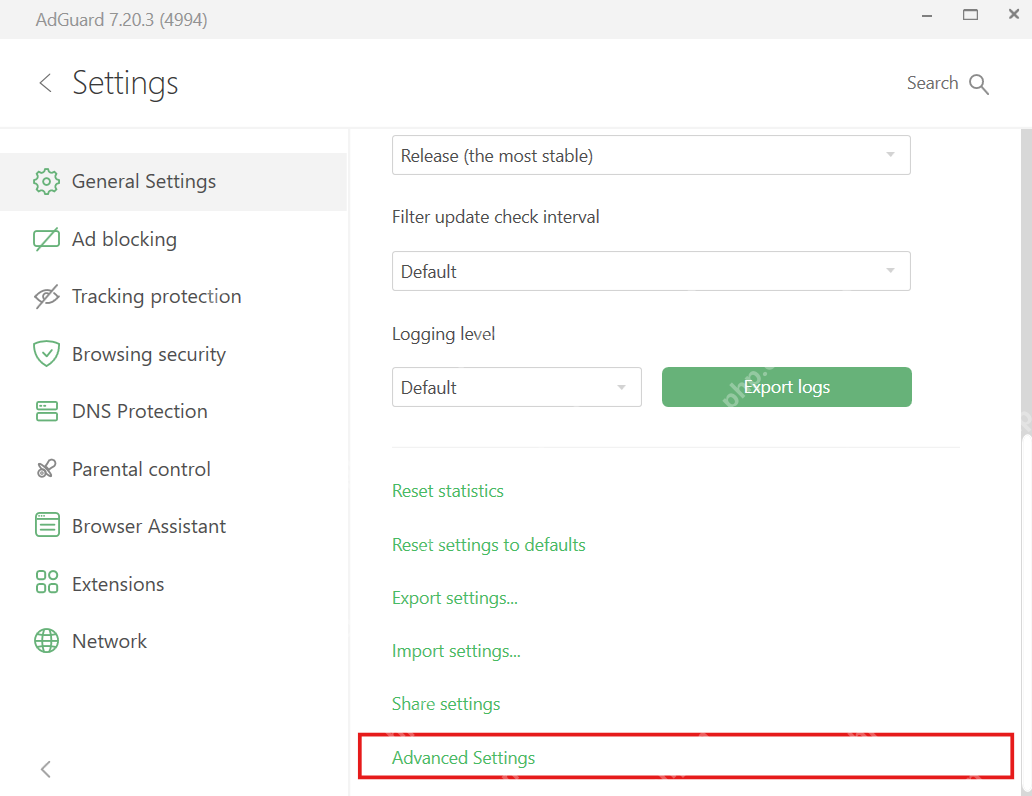Expand the Filter update check interval dropdown

[x=651, y=271]
